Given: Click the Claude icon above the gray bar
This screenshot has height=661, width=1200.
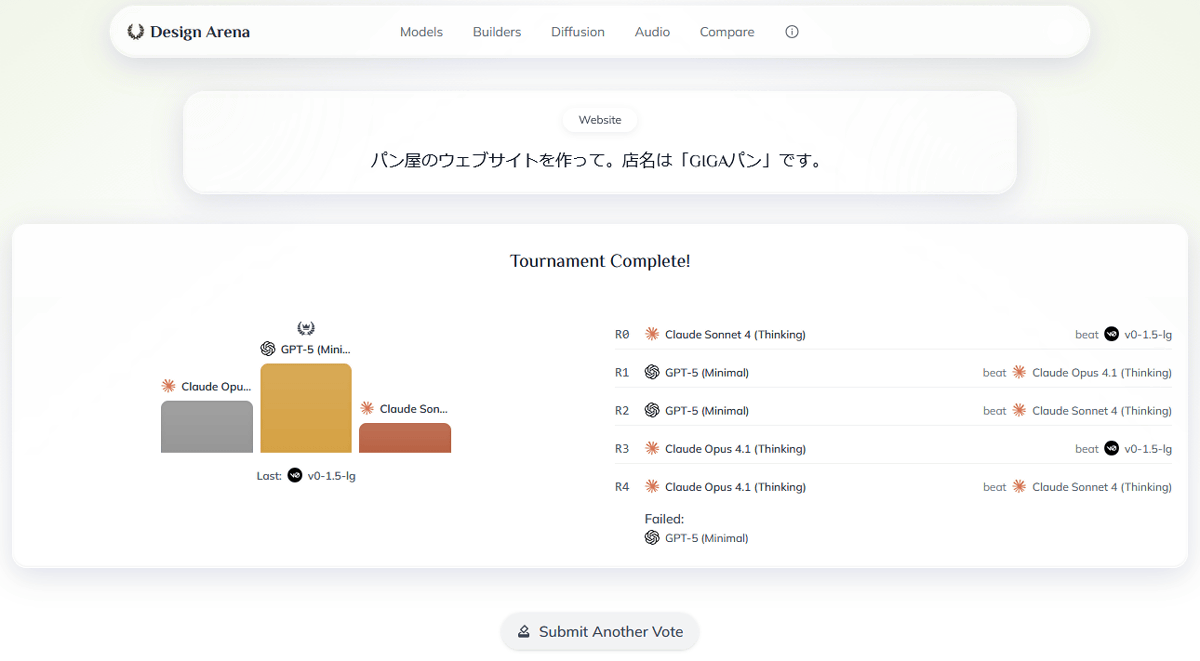Looking at the screenshot, I should tap(169, 386).
